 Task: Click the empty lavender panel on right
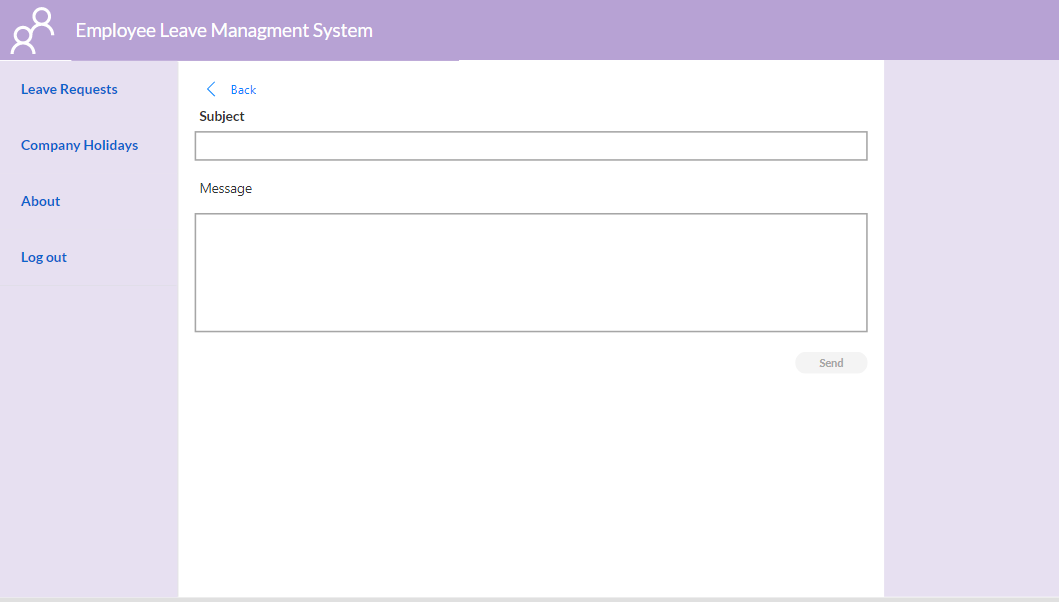tap(971, 328)
